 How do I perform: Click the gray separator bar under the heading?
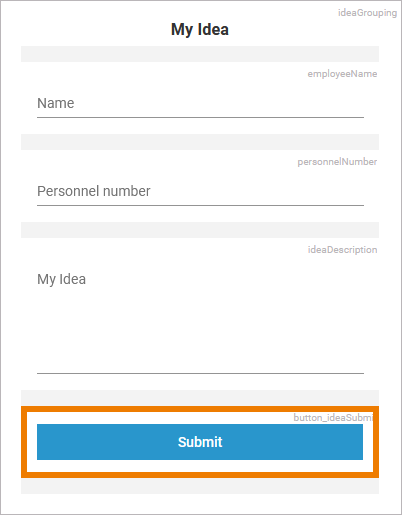tap(200, 54)
